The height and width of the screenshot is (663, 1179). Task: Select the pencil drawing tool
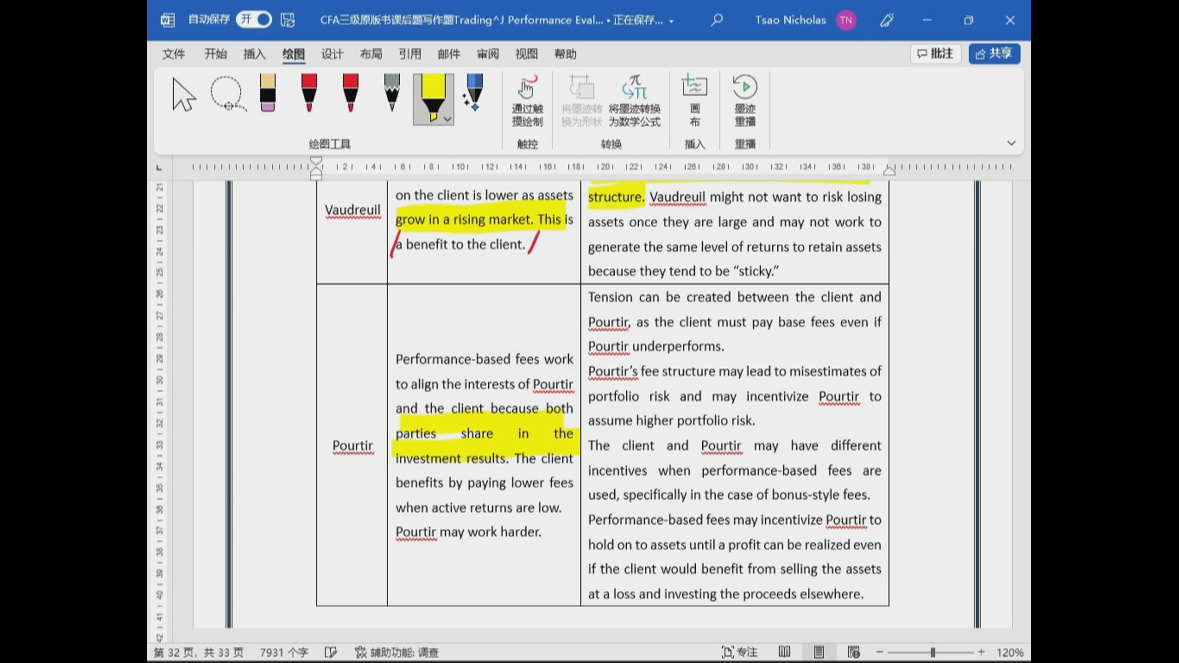[391, 94]
